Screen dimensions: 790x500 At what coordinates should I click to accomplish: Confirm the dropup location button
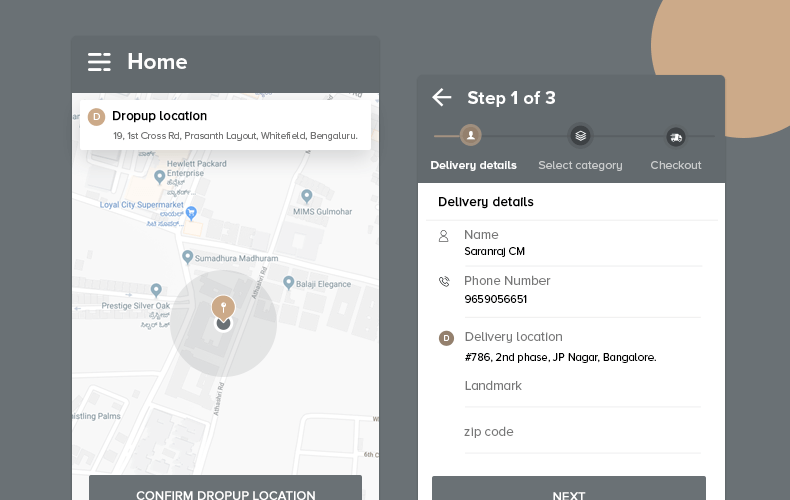tap(225, 488)
